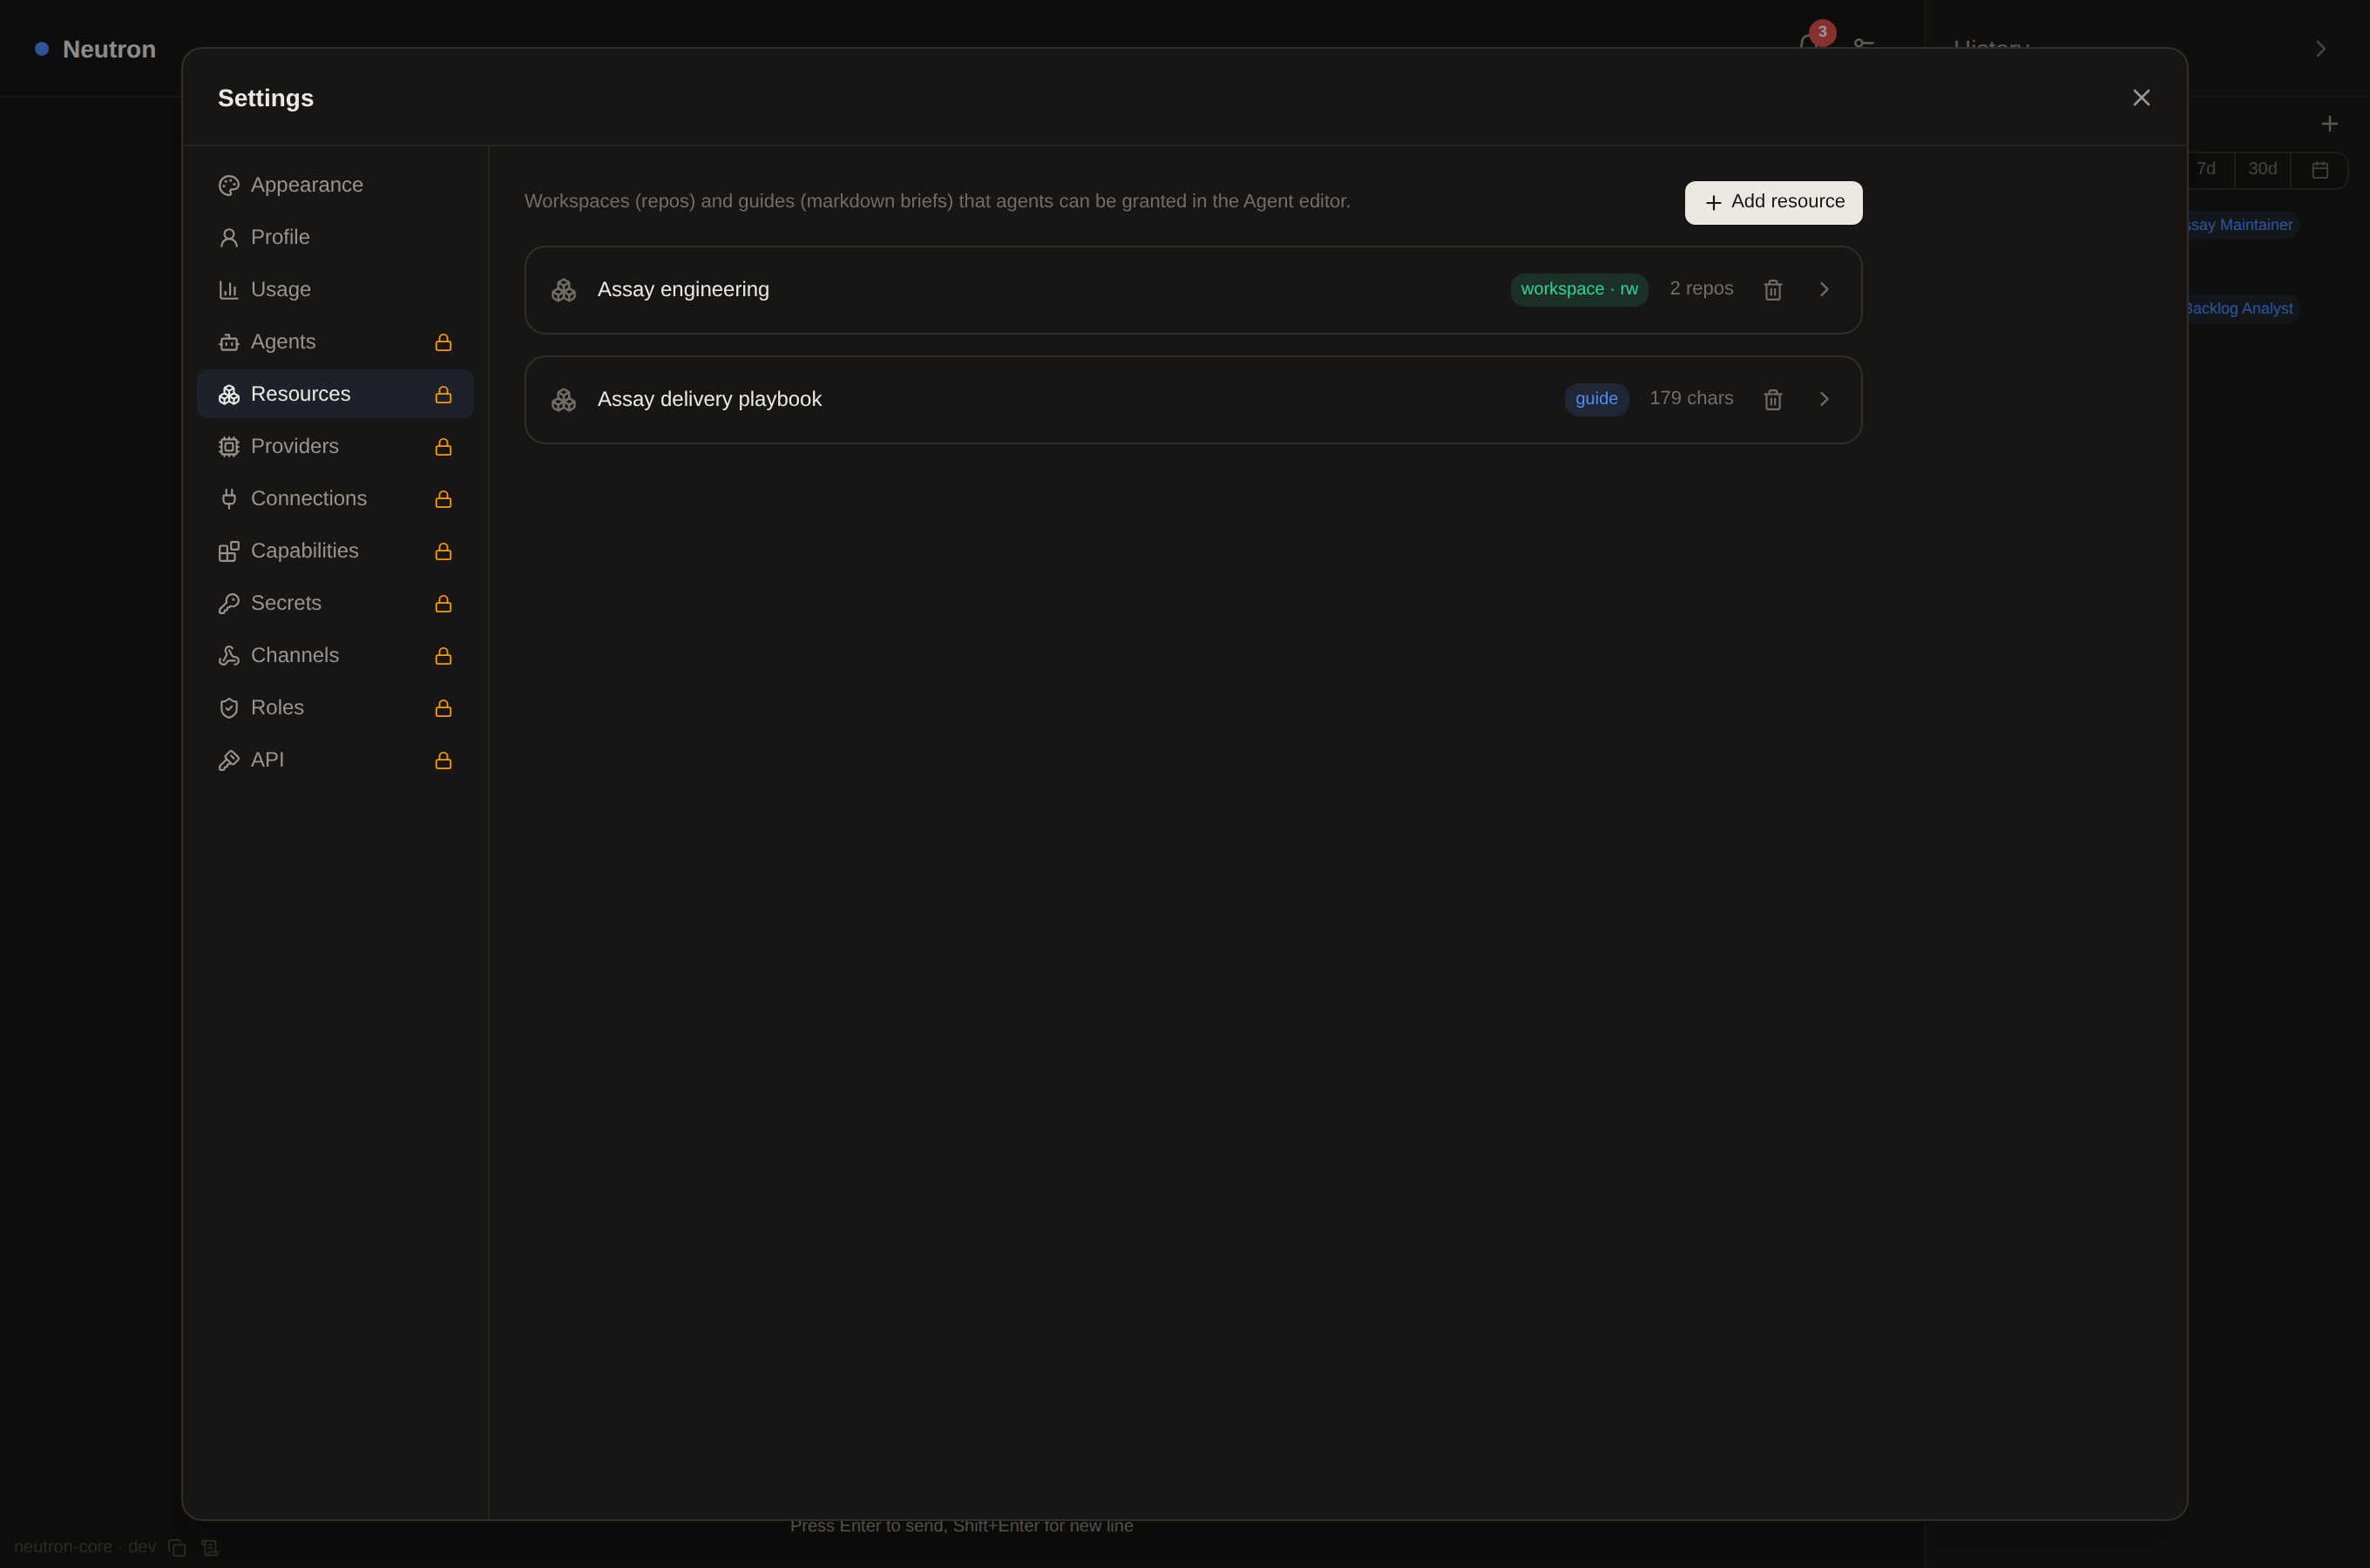Select the Resources section
Viewport: 2370px width, 1568px height.
(x=335, y=394)
